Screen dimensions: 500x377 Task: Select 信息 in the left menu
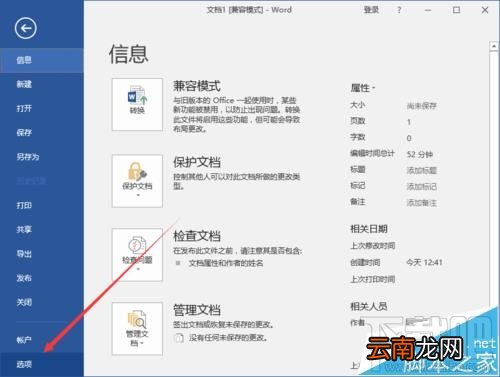coord(42,60)
